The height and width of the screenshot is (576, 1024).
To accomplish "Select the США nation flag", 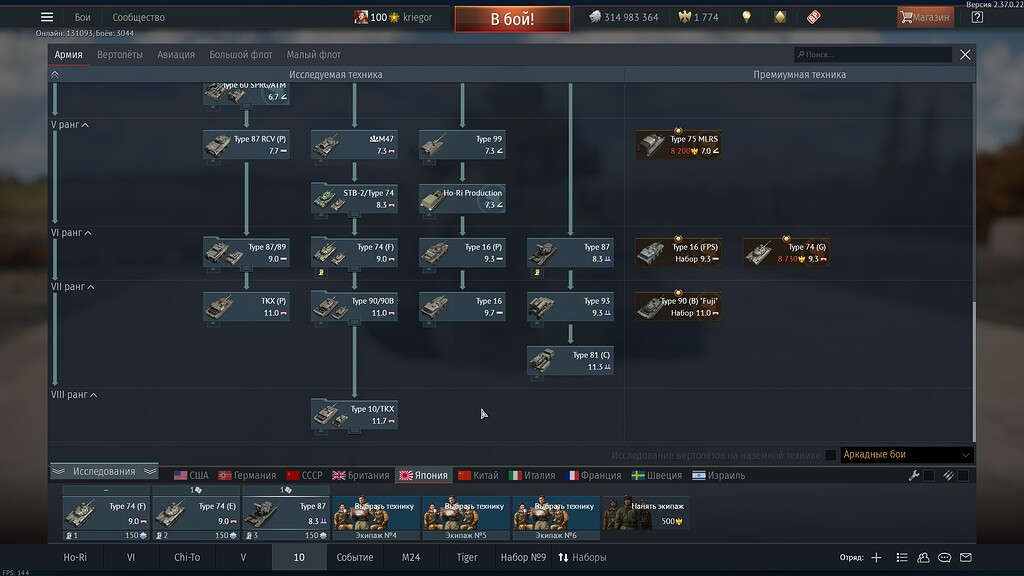I will [191, 475].
